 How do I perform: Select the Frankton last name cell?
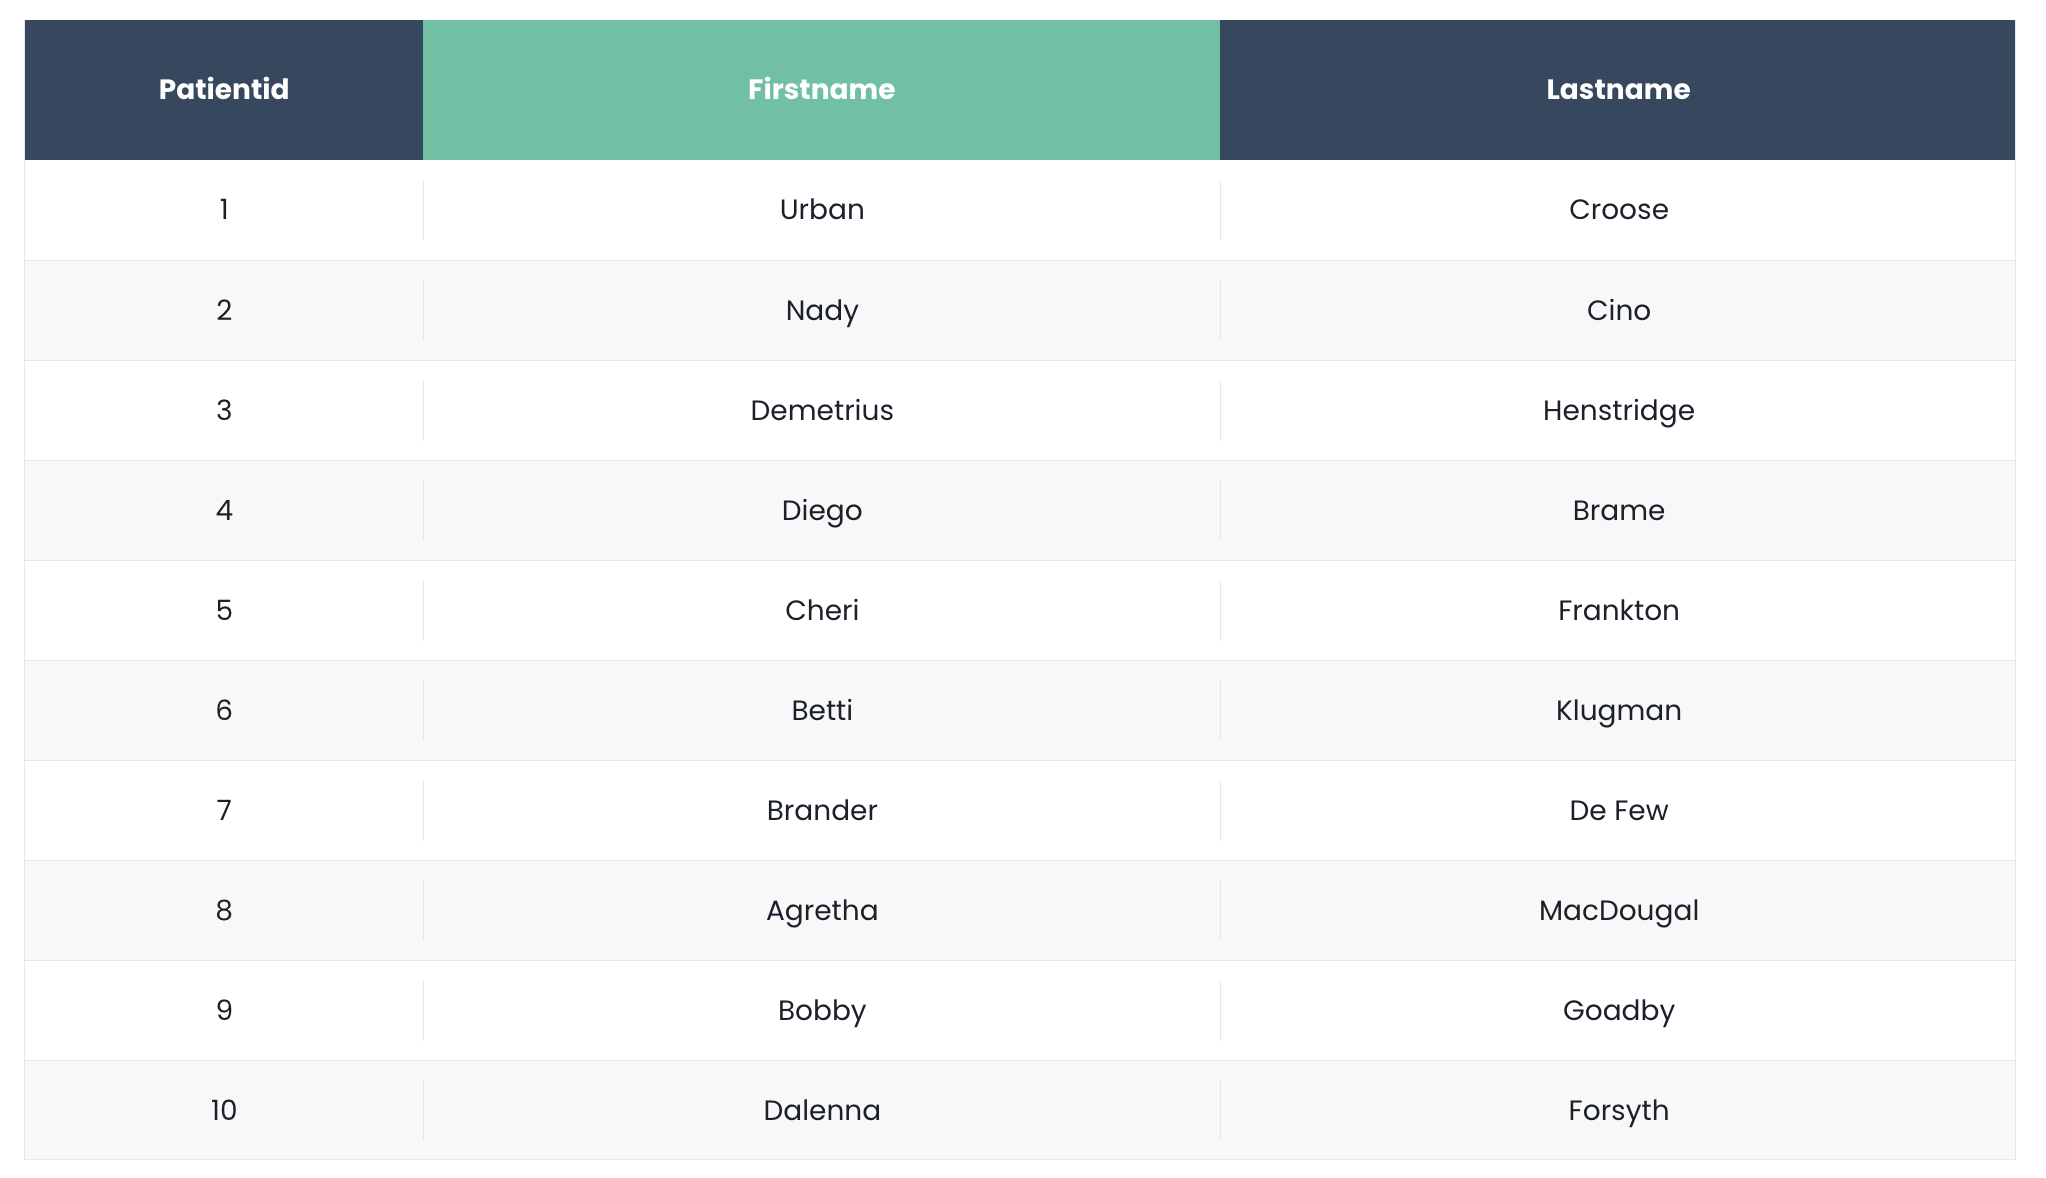[1617, 610]
